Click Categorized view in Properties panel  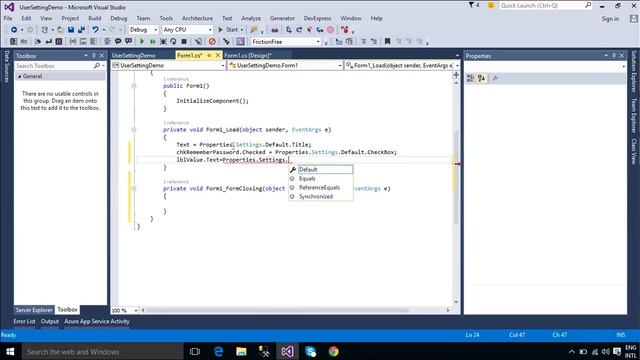pyautogui.click(x=470, y=78)
